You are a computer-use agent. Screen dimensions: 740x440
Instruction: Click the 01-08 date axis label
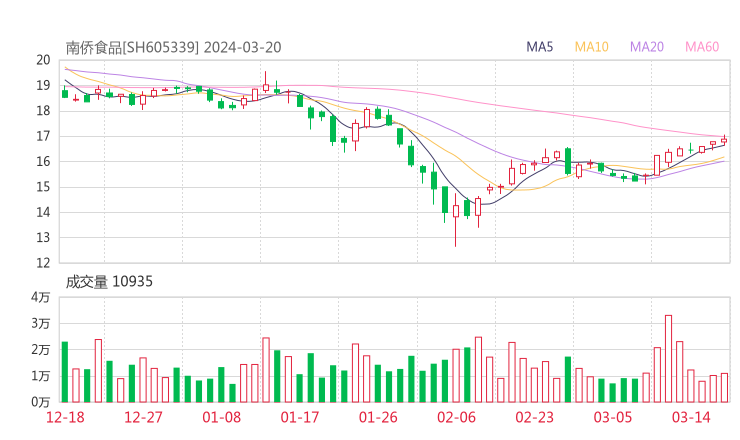click(x=221, y=417)
